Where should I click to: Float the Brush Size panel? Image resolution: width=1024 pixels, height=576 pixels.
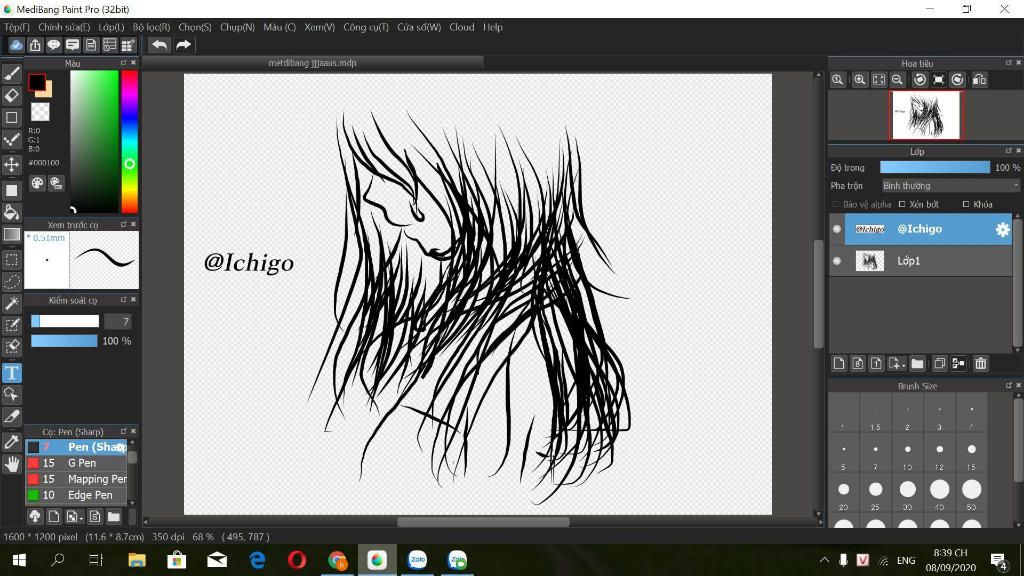click(1008, 385)
